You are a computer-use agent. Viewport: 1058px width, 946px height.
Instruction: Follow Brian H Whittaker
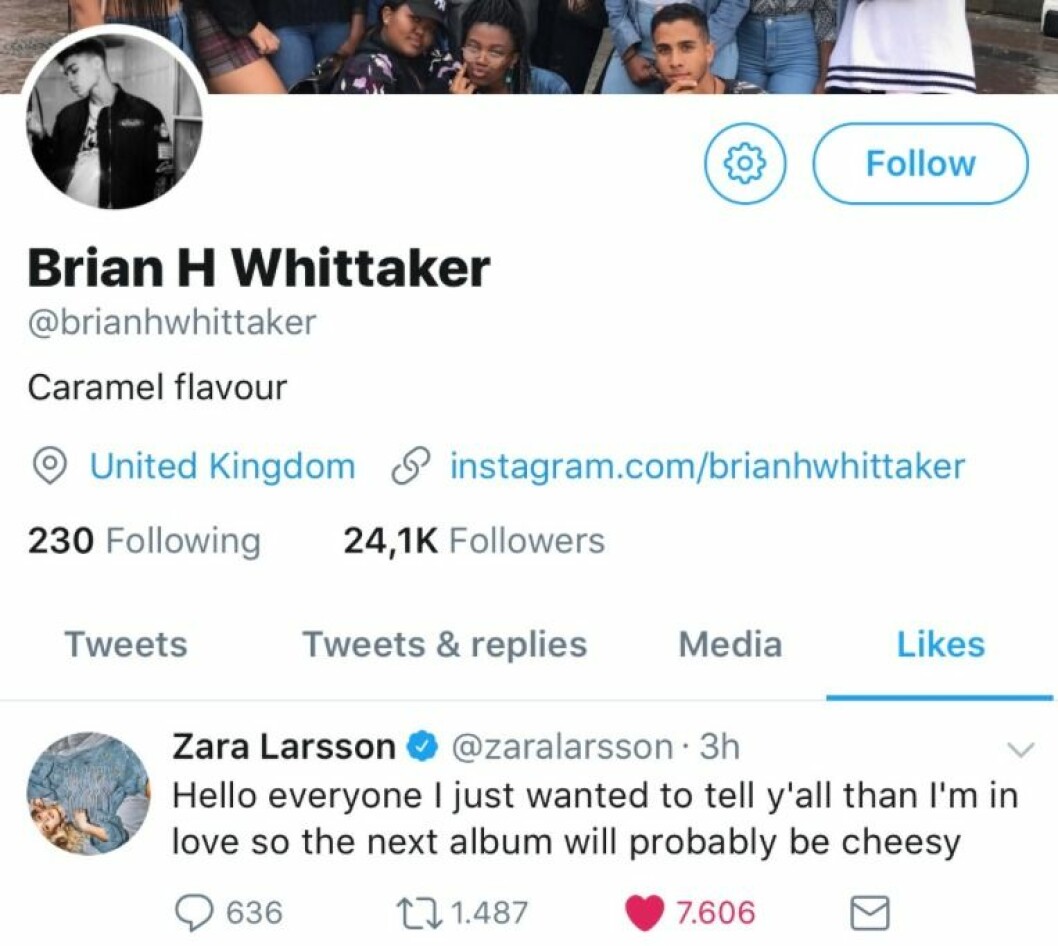920,163
